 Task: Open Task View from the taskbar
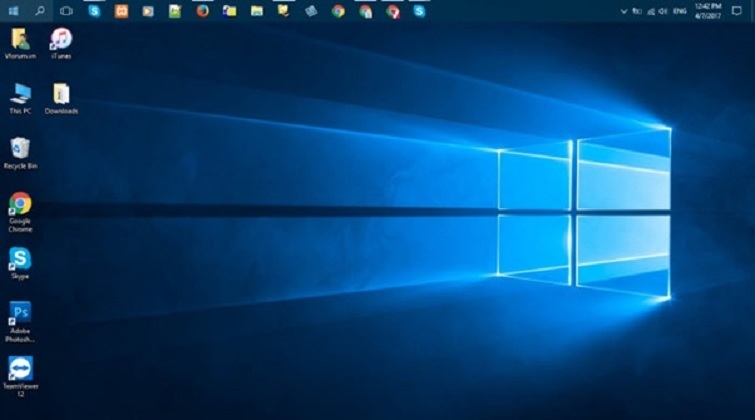(x=66, y=10)
